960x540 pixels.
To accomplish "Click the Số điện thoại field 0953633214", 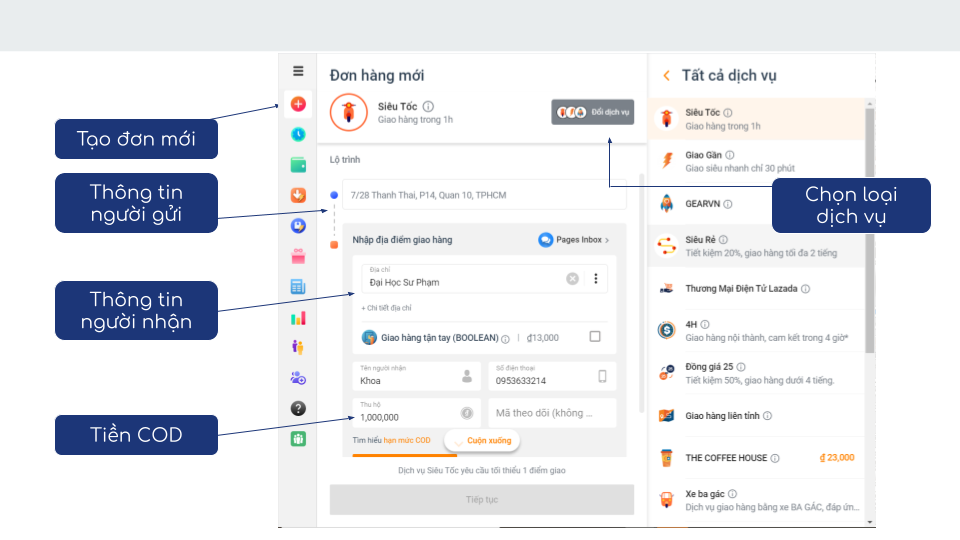I will 552,376.
